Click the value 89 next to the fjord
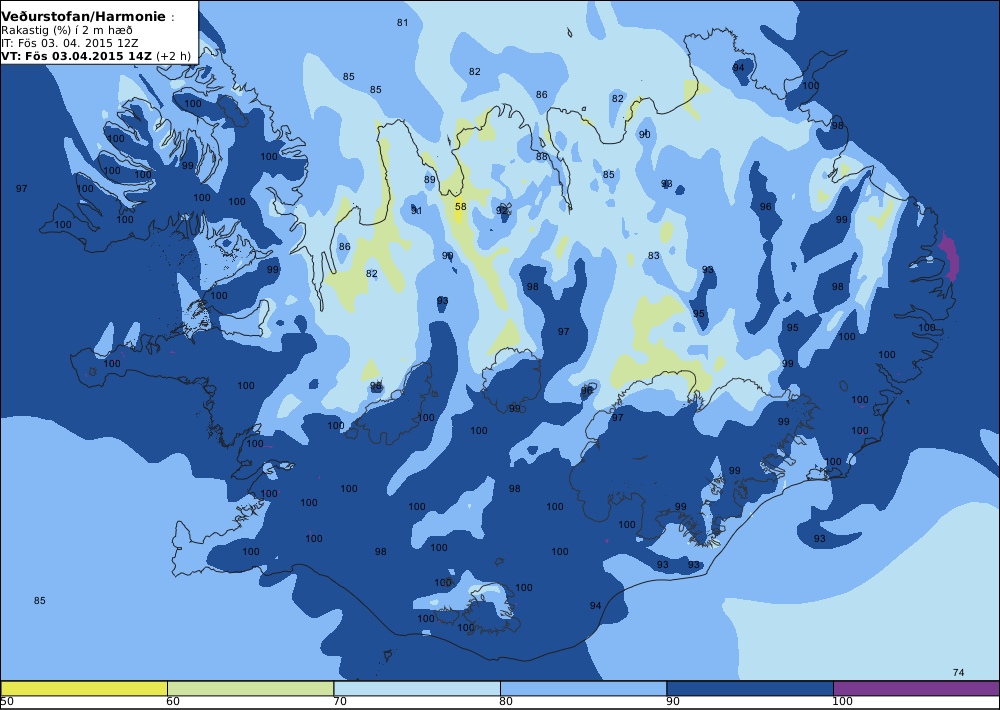The width and height of the screenshot is (1000, 710). [430, 180]
